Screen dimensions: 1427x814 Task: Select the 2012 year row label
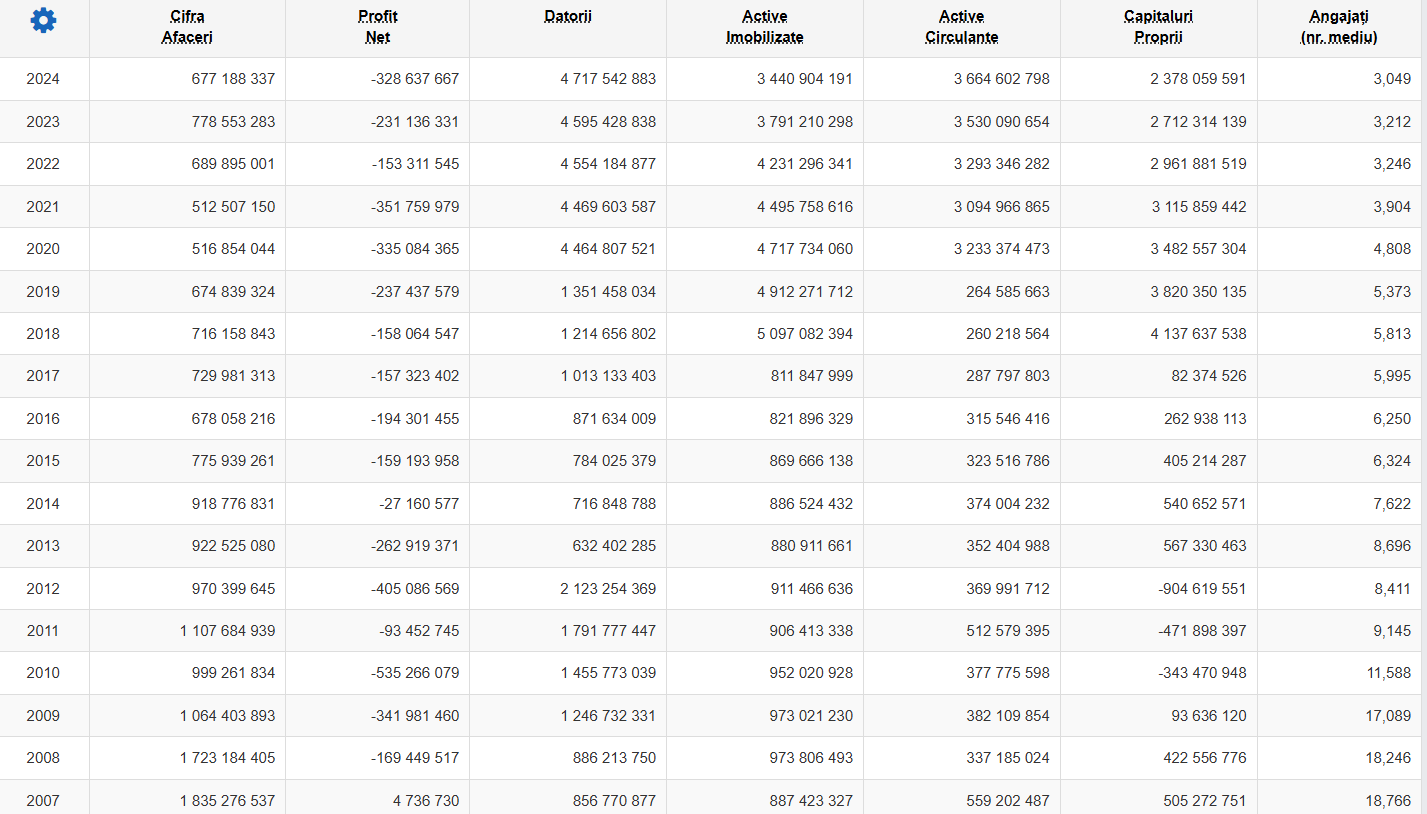43,589
